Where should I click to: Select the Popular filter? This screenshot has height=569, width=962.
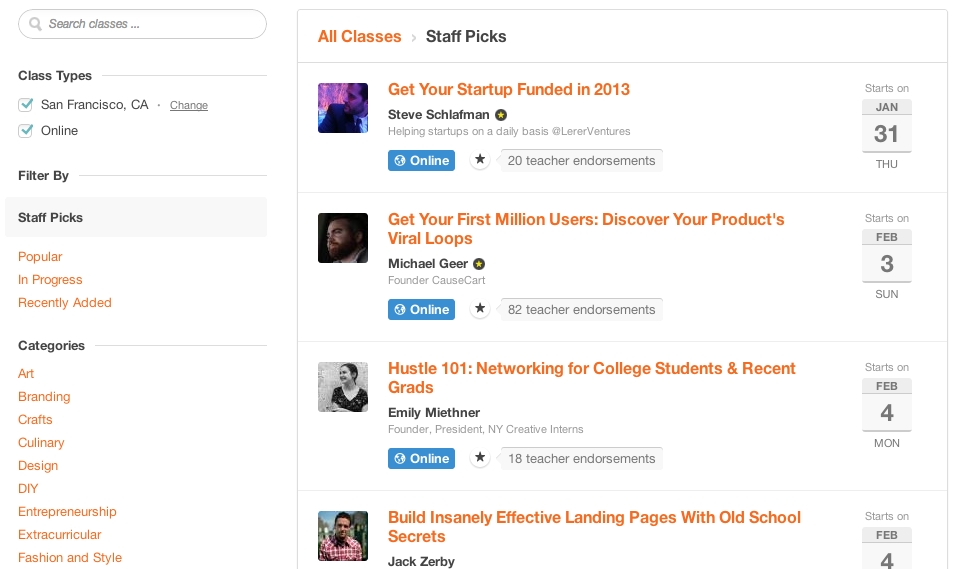[40, 257]
